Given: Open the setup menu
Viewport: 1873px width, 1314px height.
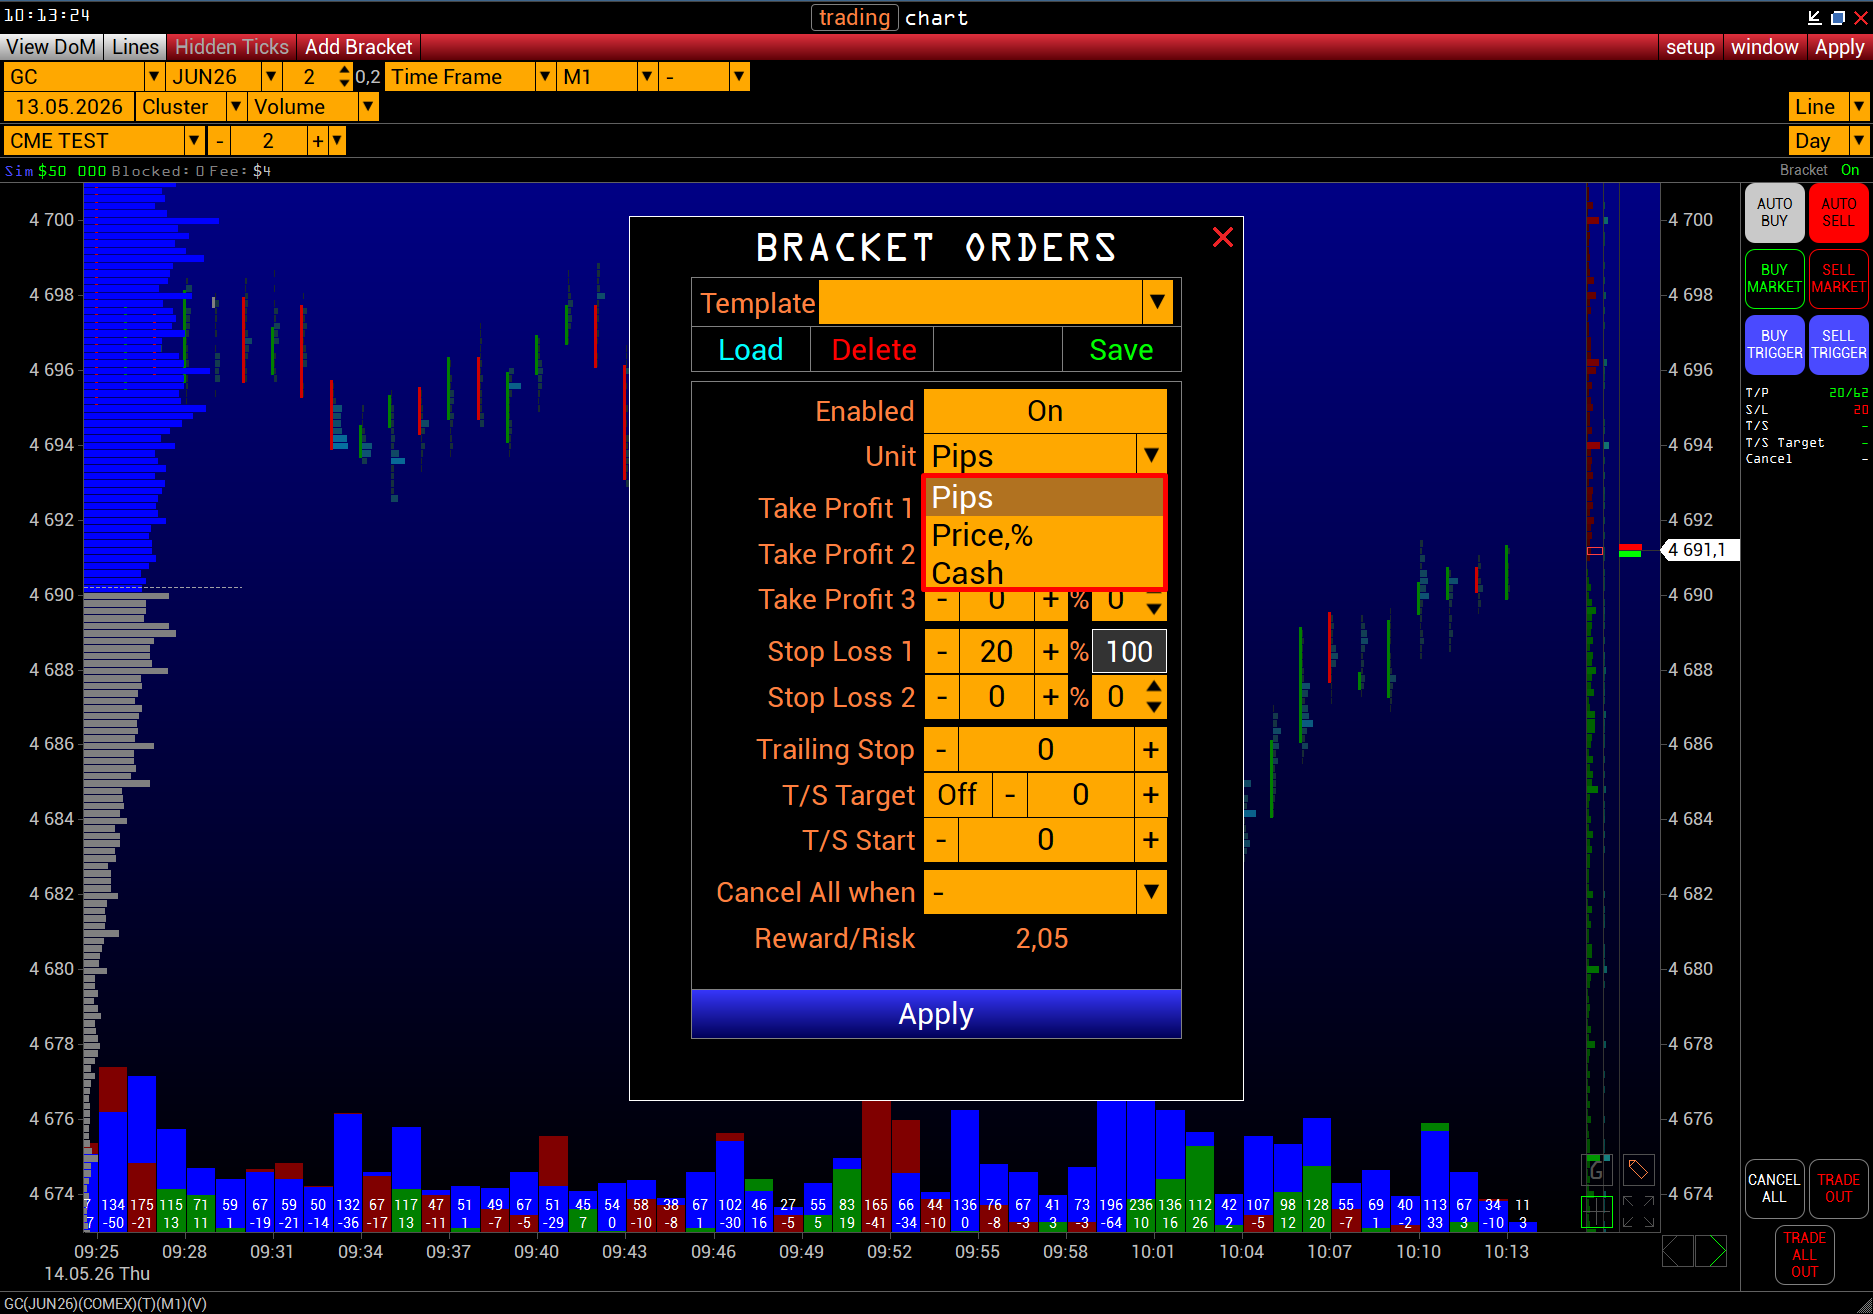Looking at the screenshot, I should [x=1690, y=47].
